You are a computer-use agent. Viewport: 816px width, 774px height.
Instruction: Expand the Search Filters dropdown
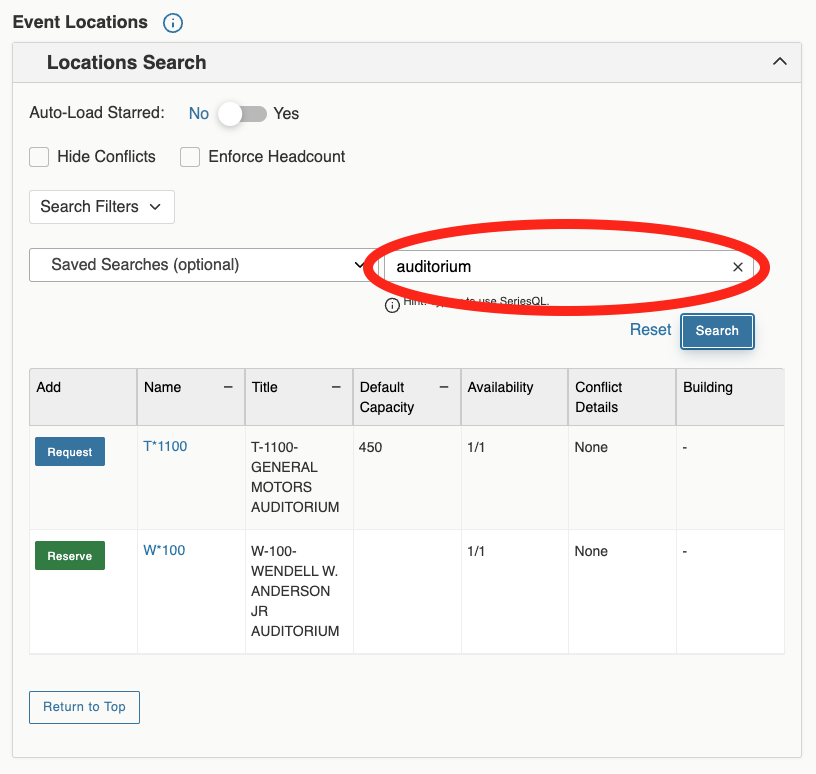(x=102, y=207)
